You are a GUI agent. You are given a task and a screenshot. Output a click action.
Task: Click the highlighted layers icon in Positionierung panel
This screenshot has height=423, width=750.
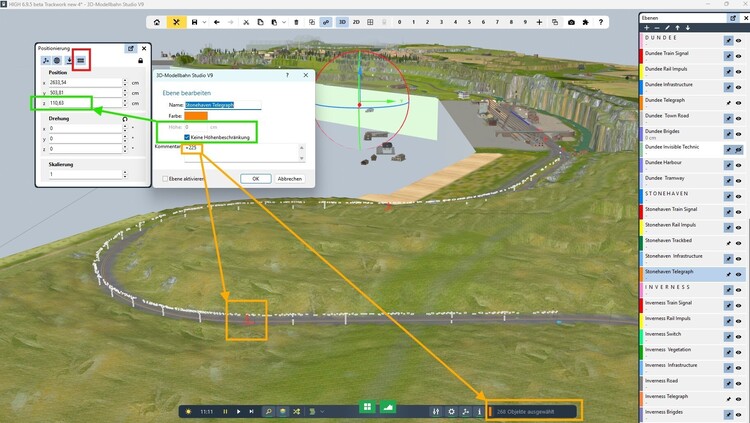81,61
